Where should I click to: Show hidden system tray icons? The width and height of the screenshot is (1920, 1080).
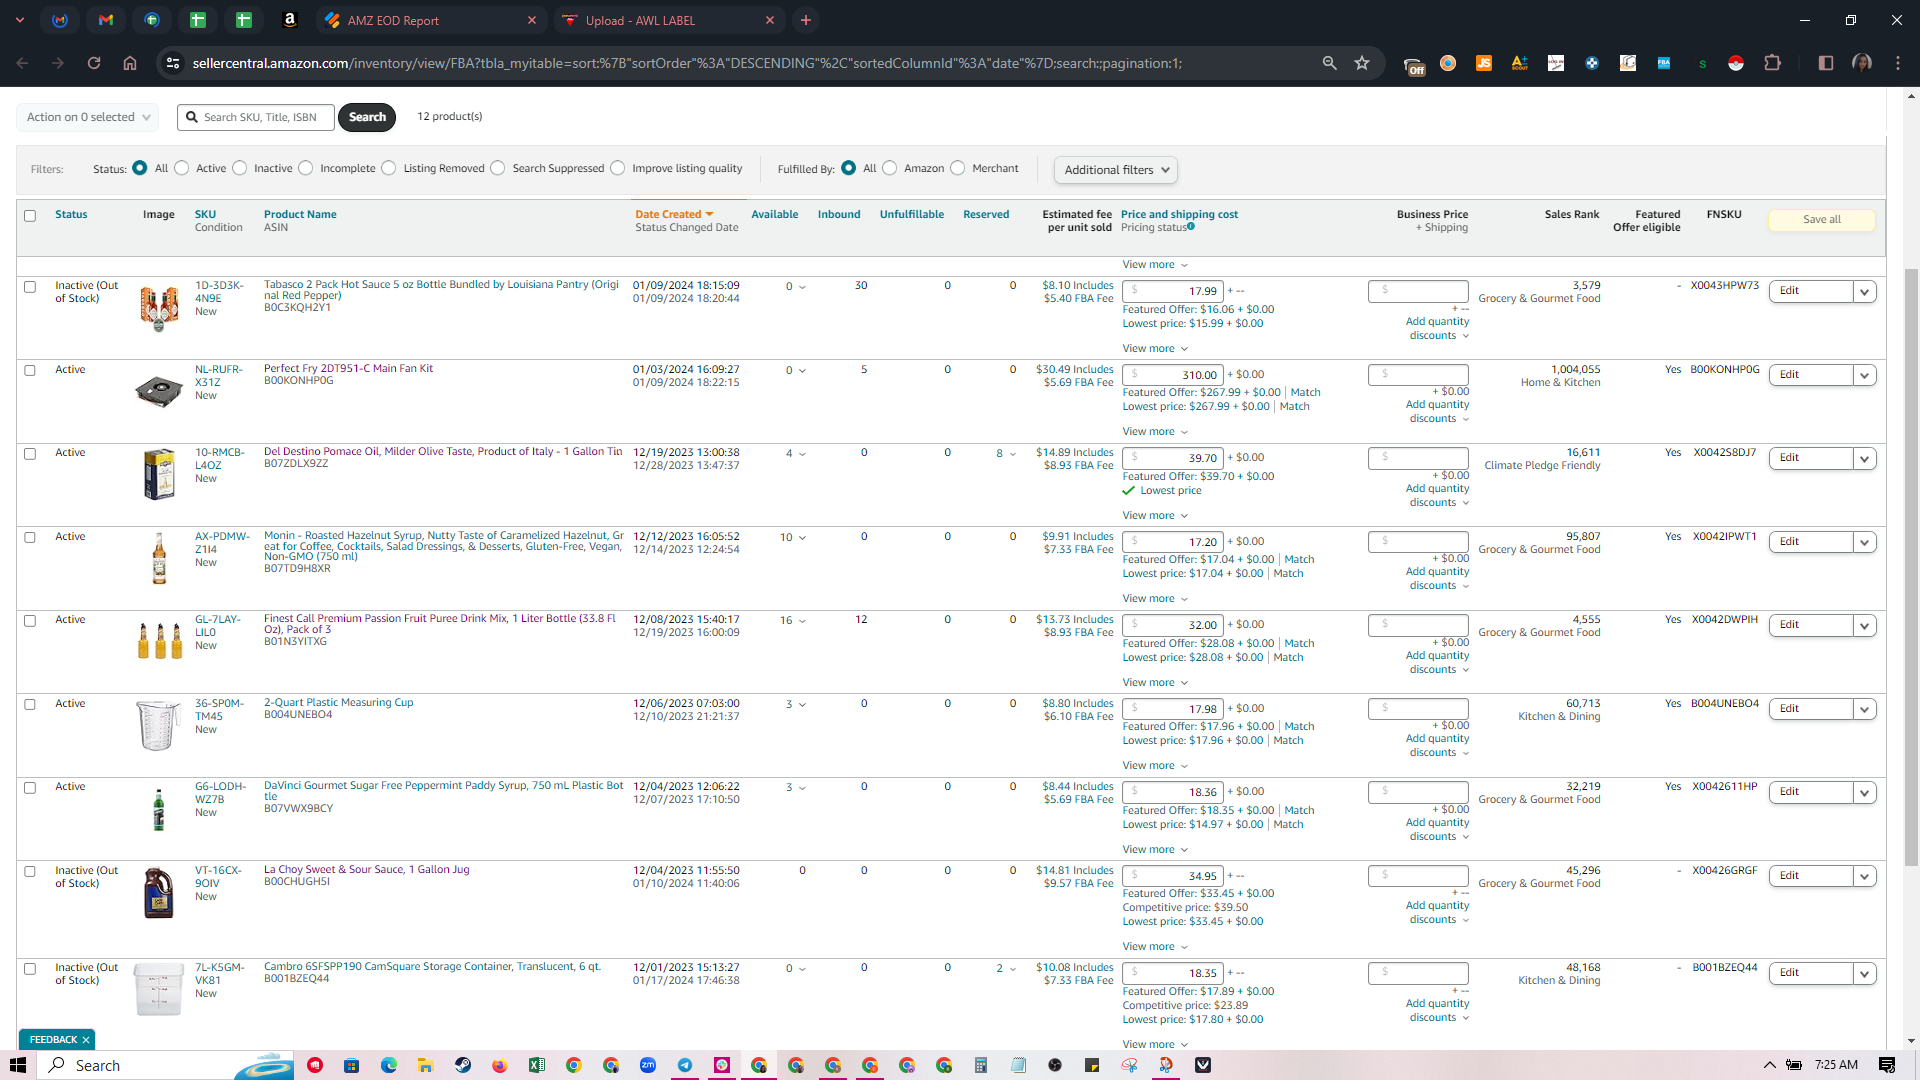coord(1769,1065)
